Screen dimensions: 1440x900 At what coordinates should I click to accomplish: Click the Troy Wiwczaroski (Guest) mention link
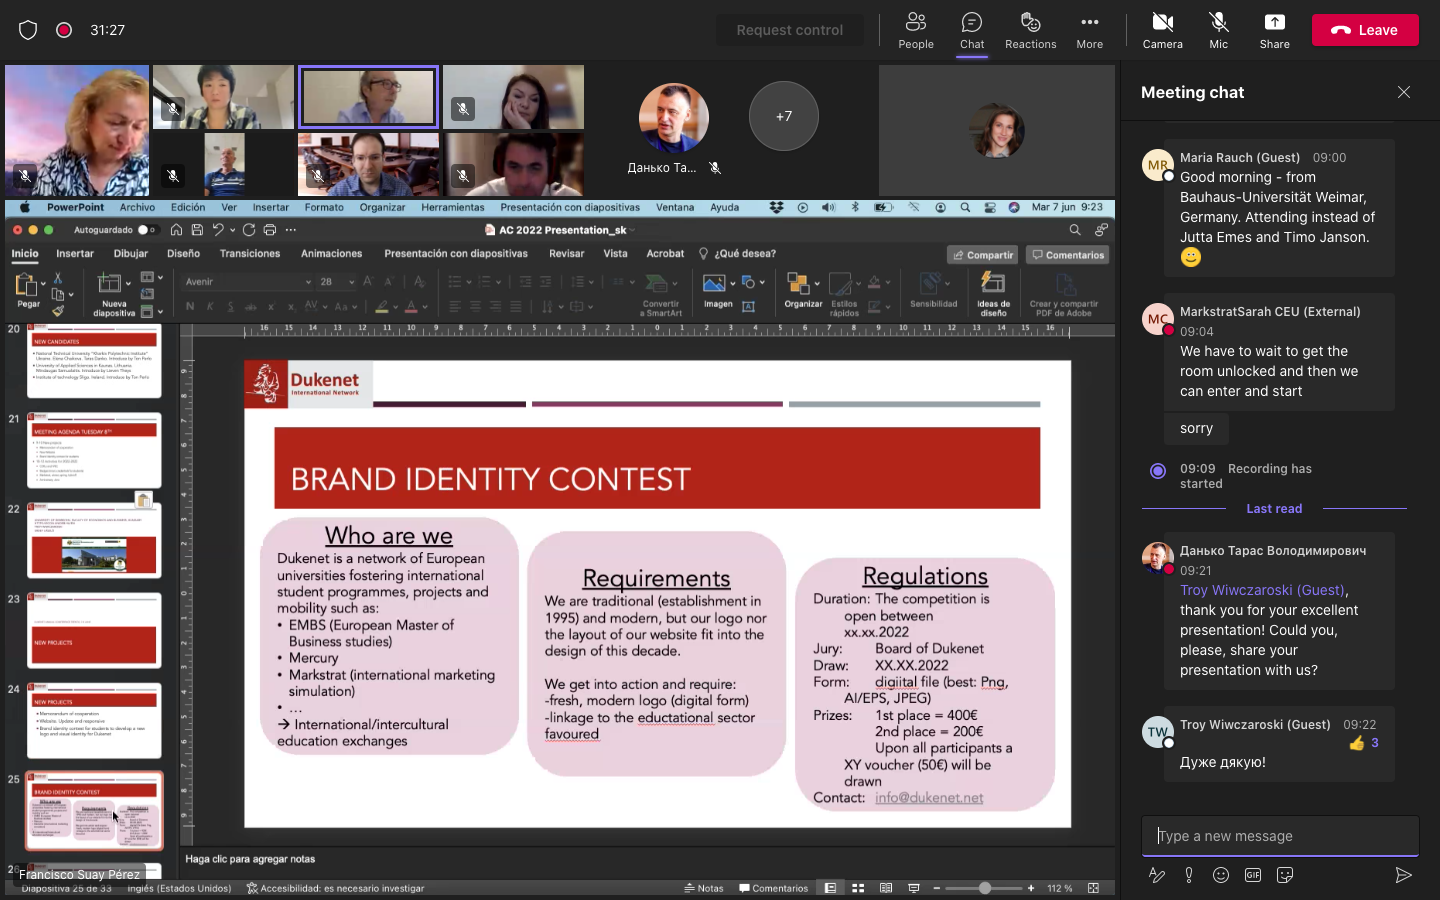[x=1262, y=590]
